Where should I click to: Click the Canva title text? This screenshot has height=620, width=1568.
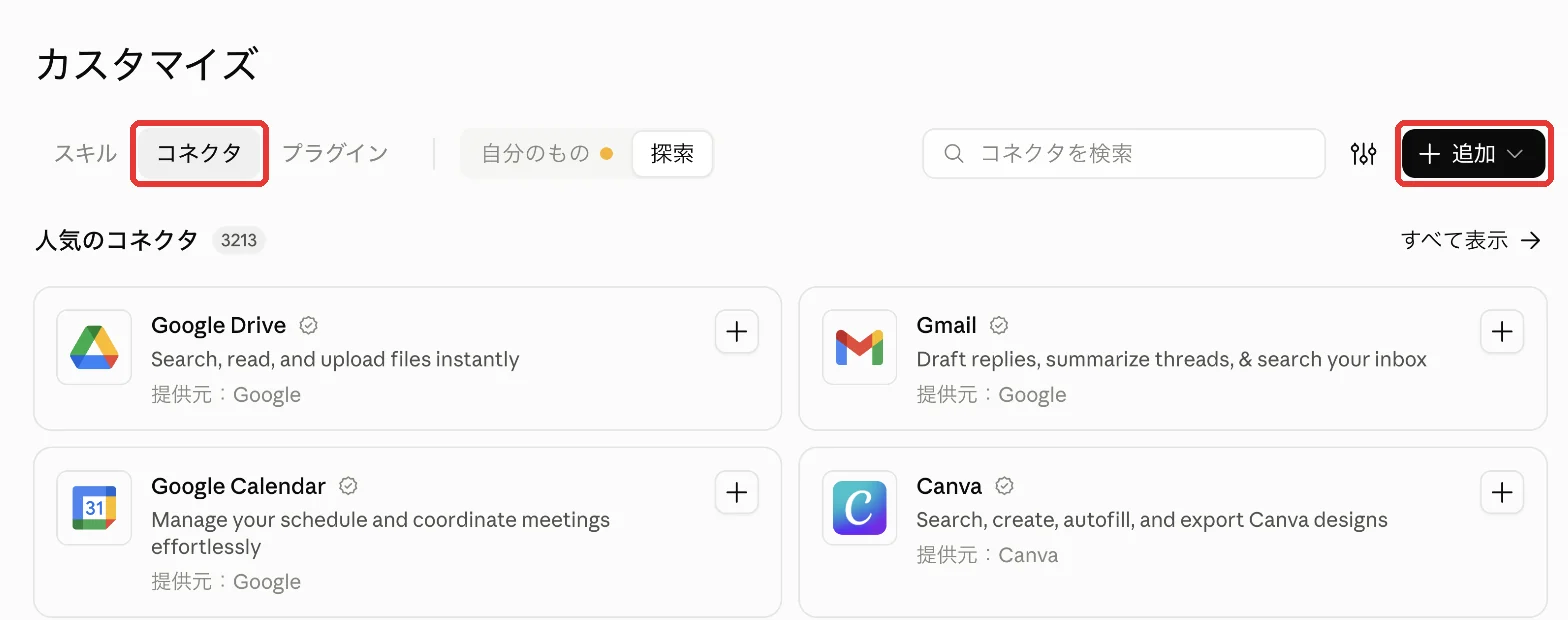pos(949,486)
